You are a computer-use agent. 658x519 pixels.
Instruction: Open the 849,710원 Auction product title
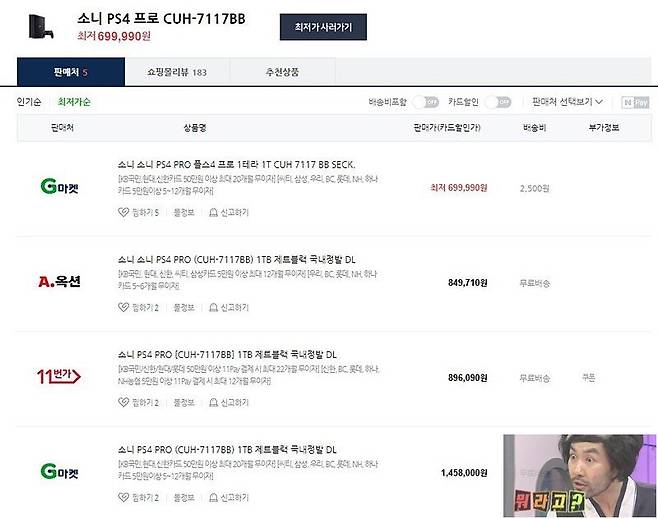237,260
